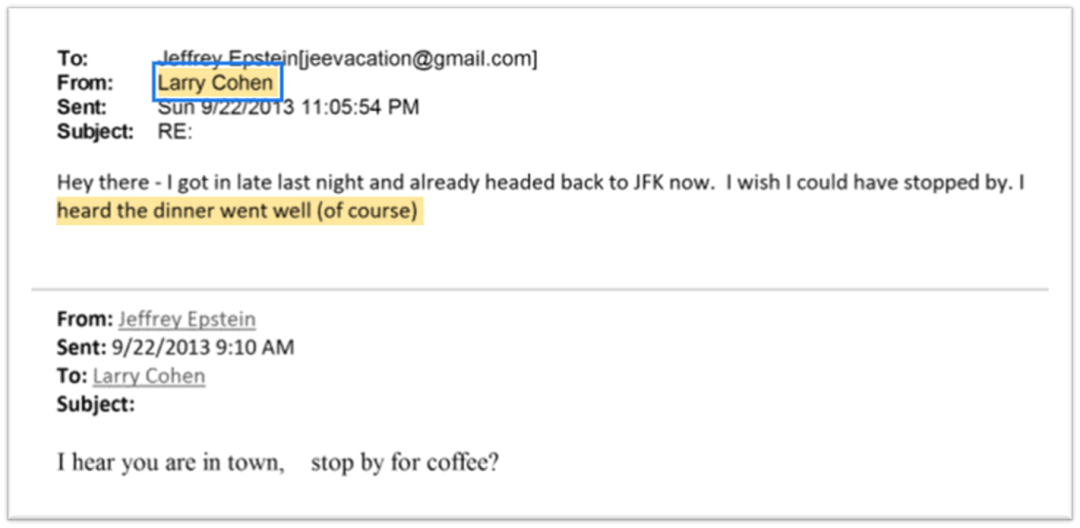
Task: Open Jeffrey Epstein link in quoted message
Action: (x=186, y=320)
